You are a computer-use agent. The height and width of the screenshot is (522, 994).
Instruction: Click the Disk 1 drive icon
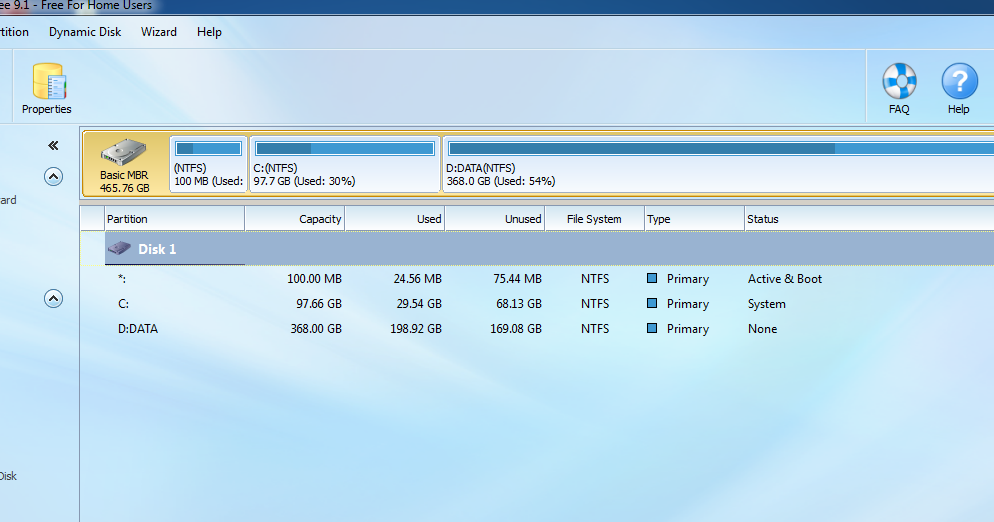click(119, 249)
